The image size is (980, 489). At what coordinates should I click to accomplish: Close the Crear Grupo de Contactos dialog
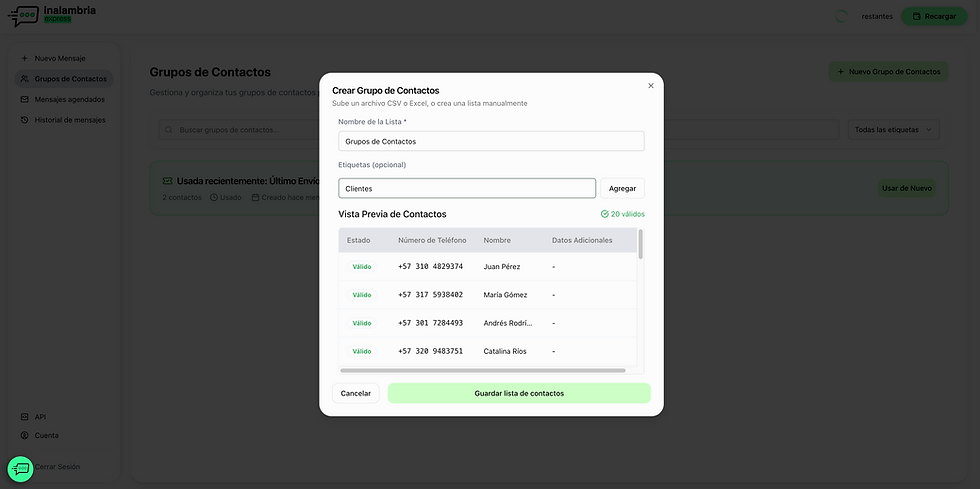click(x=651, y=86)
